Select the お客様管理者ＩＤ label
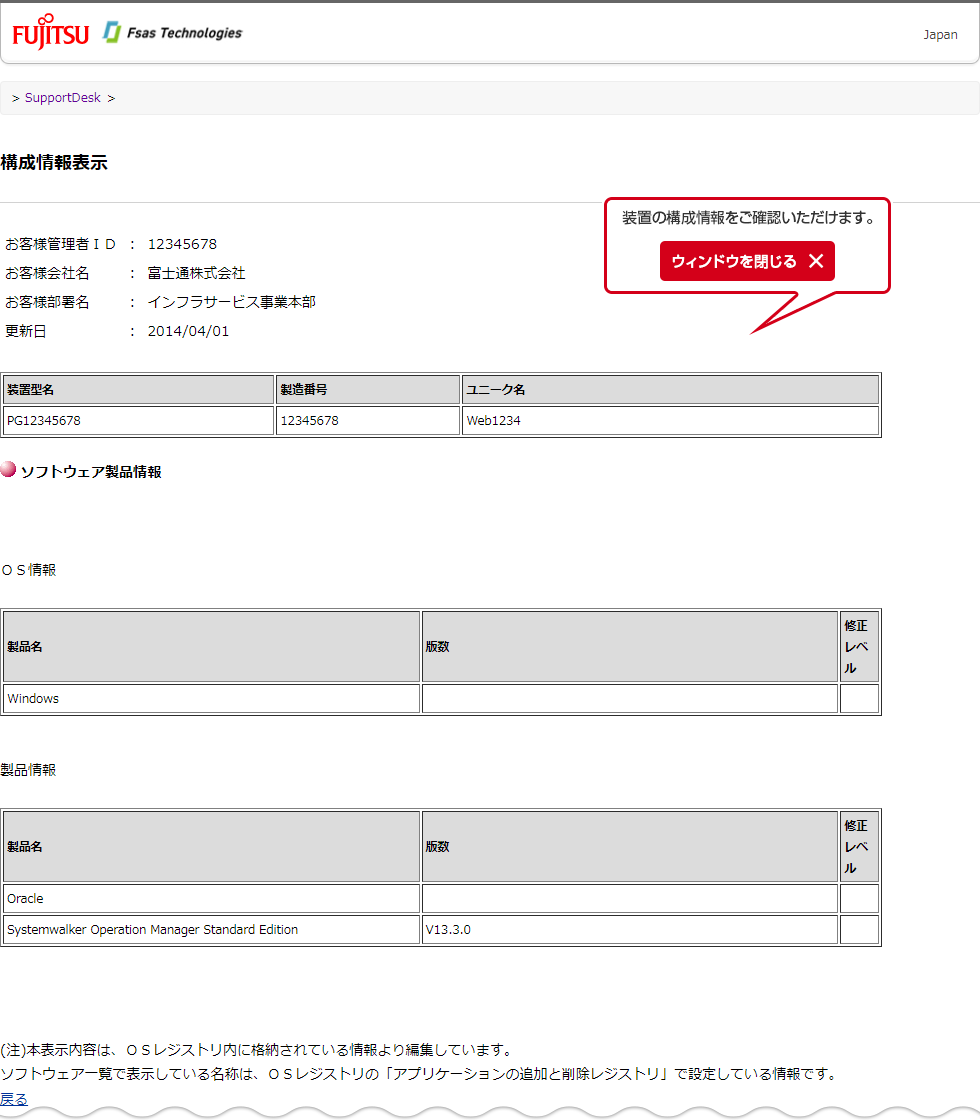Viewport: 980px width, 1120px height. tap(60, 244)
